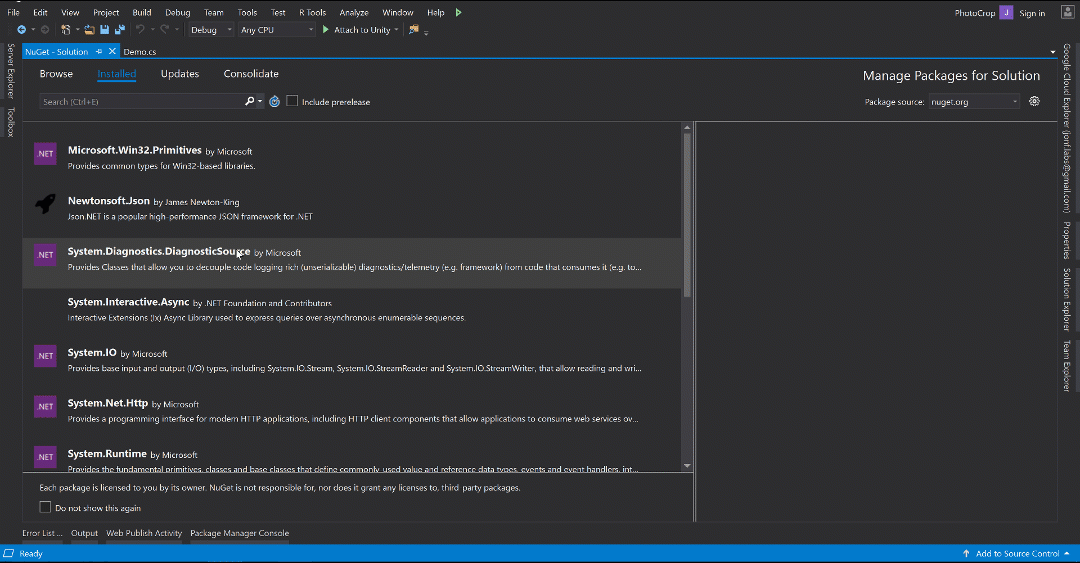
Task: Open the Error List panel tab
Action: (42, 533)
